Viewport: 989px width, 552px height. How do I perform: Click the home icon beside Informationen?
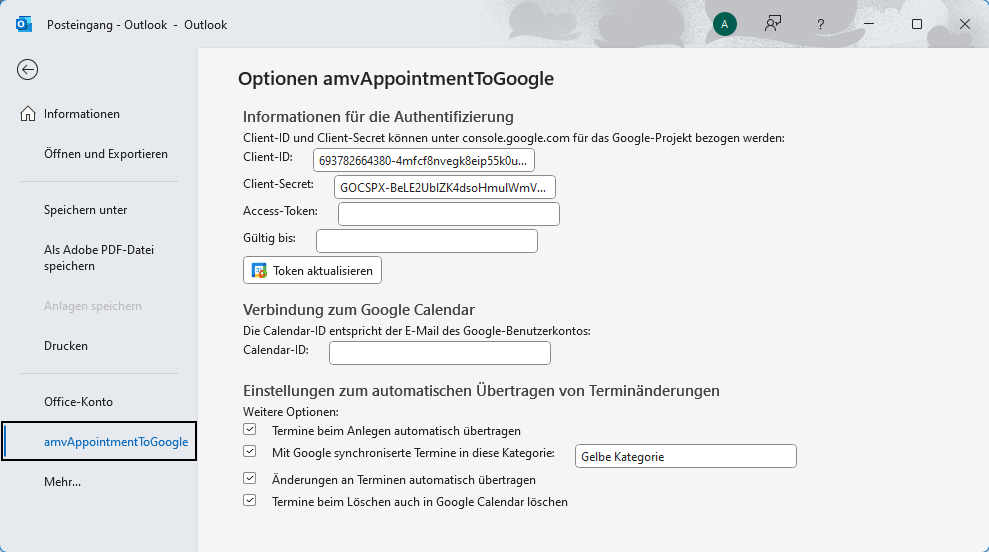click(28, 114)
